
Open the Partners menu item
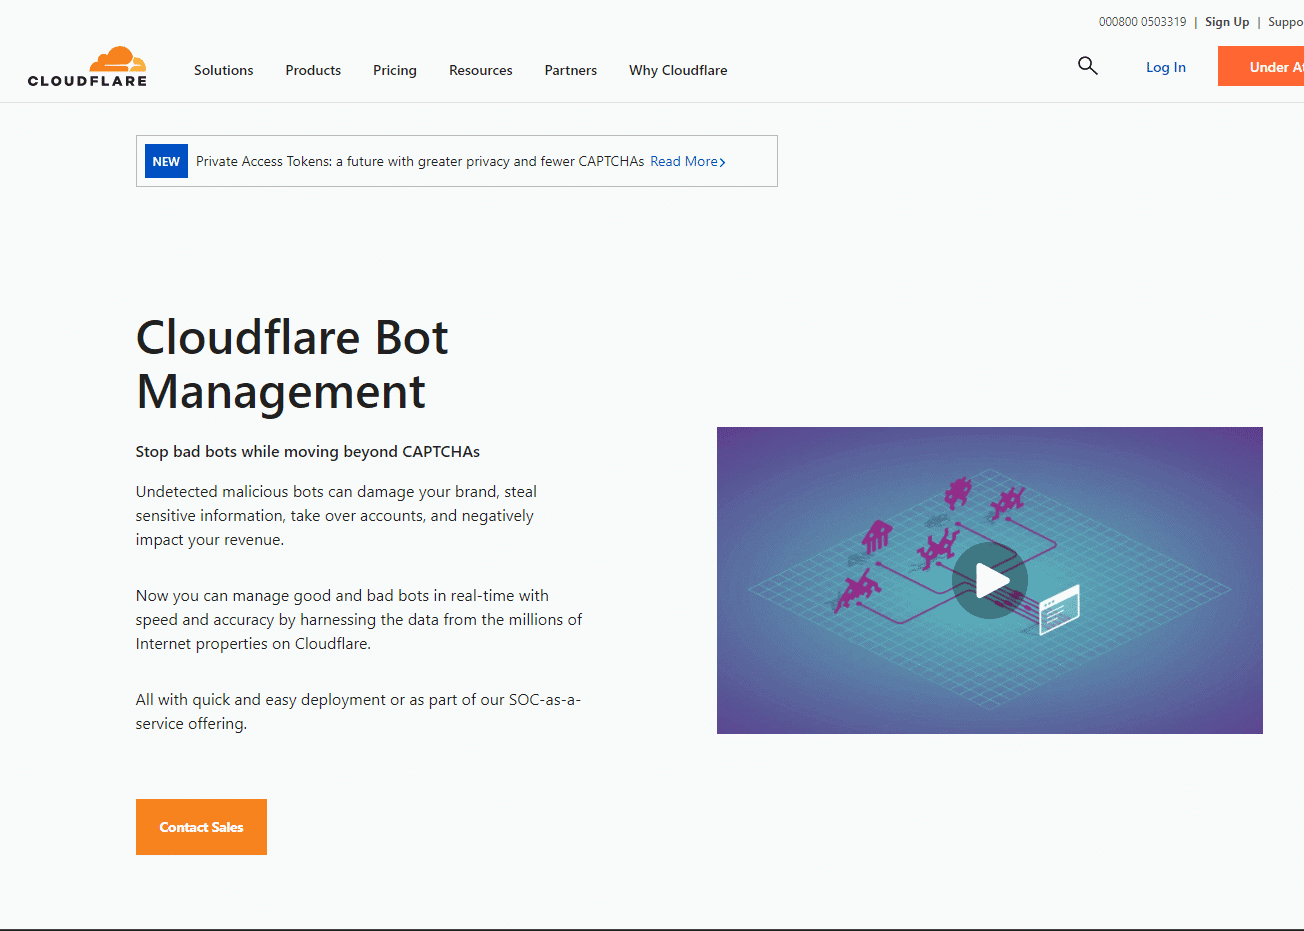point(570,70)
